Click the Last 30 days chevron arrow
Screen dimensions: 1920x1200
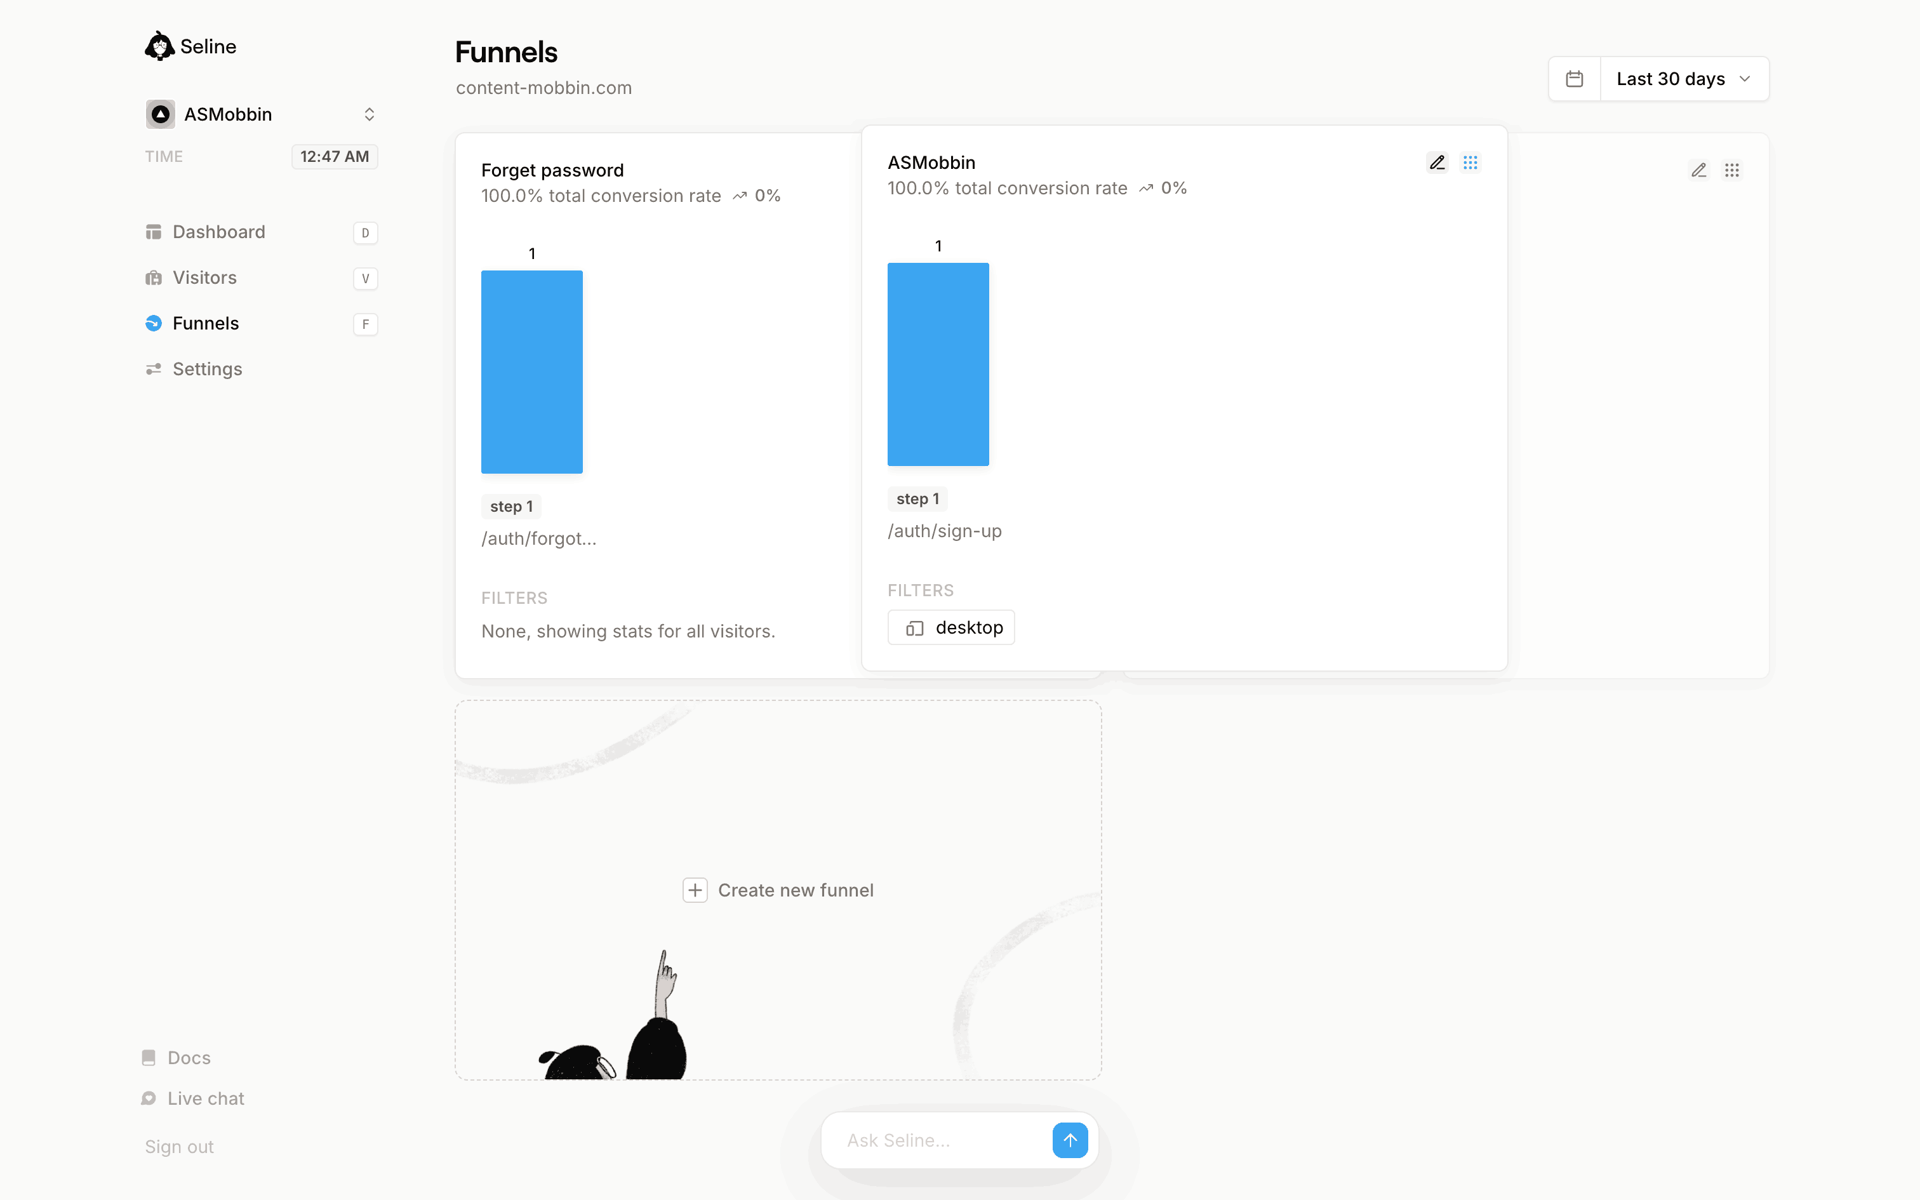[1745, 79]
